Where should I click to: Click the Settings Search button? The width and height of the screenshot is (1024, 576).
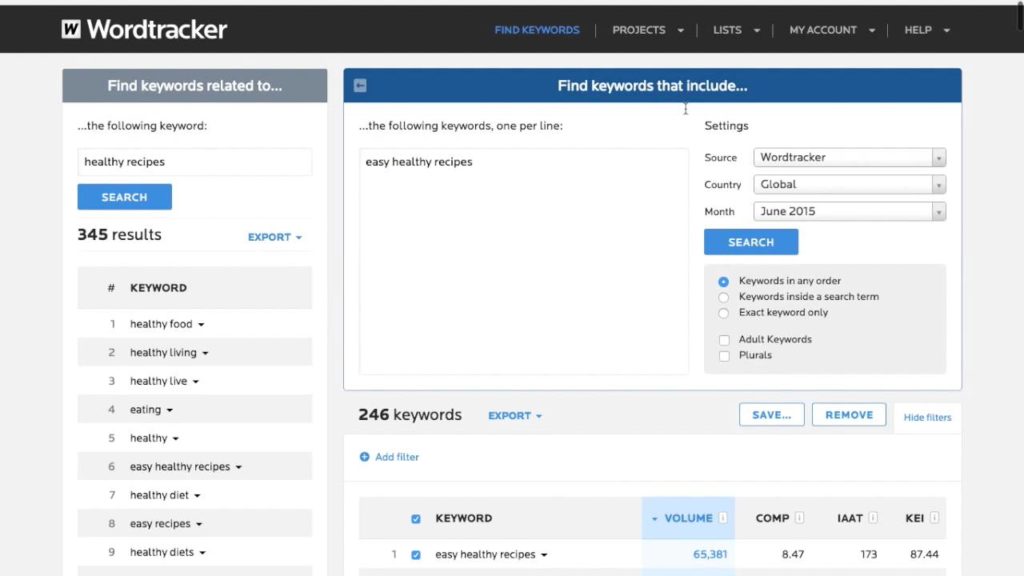(751, 242)
